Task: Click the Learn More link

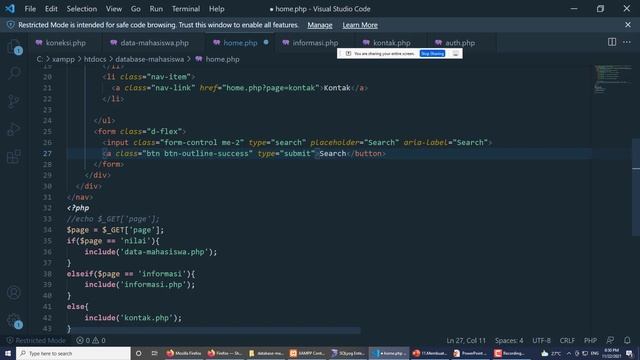Action: pos(360,25)
